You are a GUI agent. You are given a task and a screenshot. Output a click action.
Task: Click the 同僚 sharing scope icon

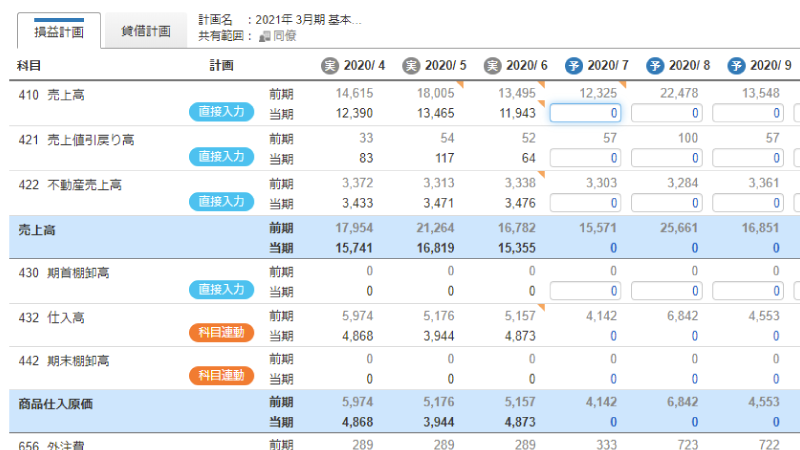click(x=264, y=36)
